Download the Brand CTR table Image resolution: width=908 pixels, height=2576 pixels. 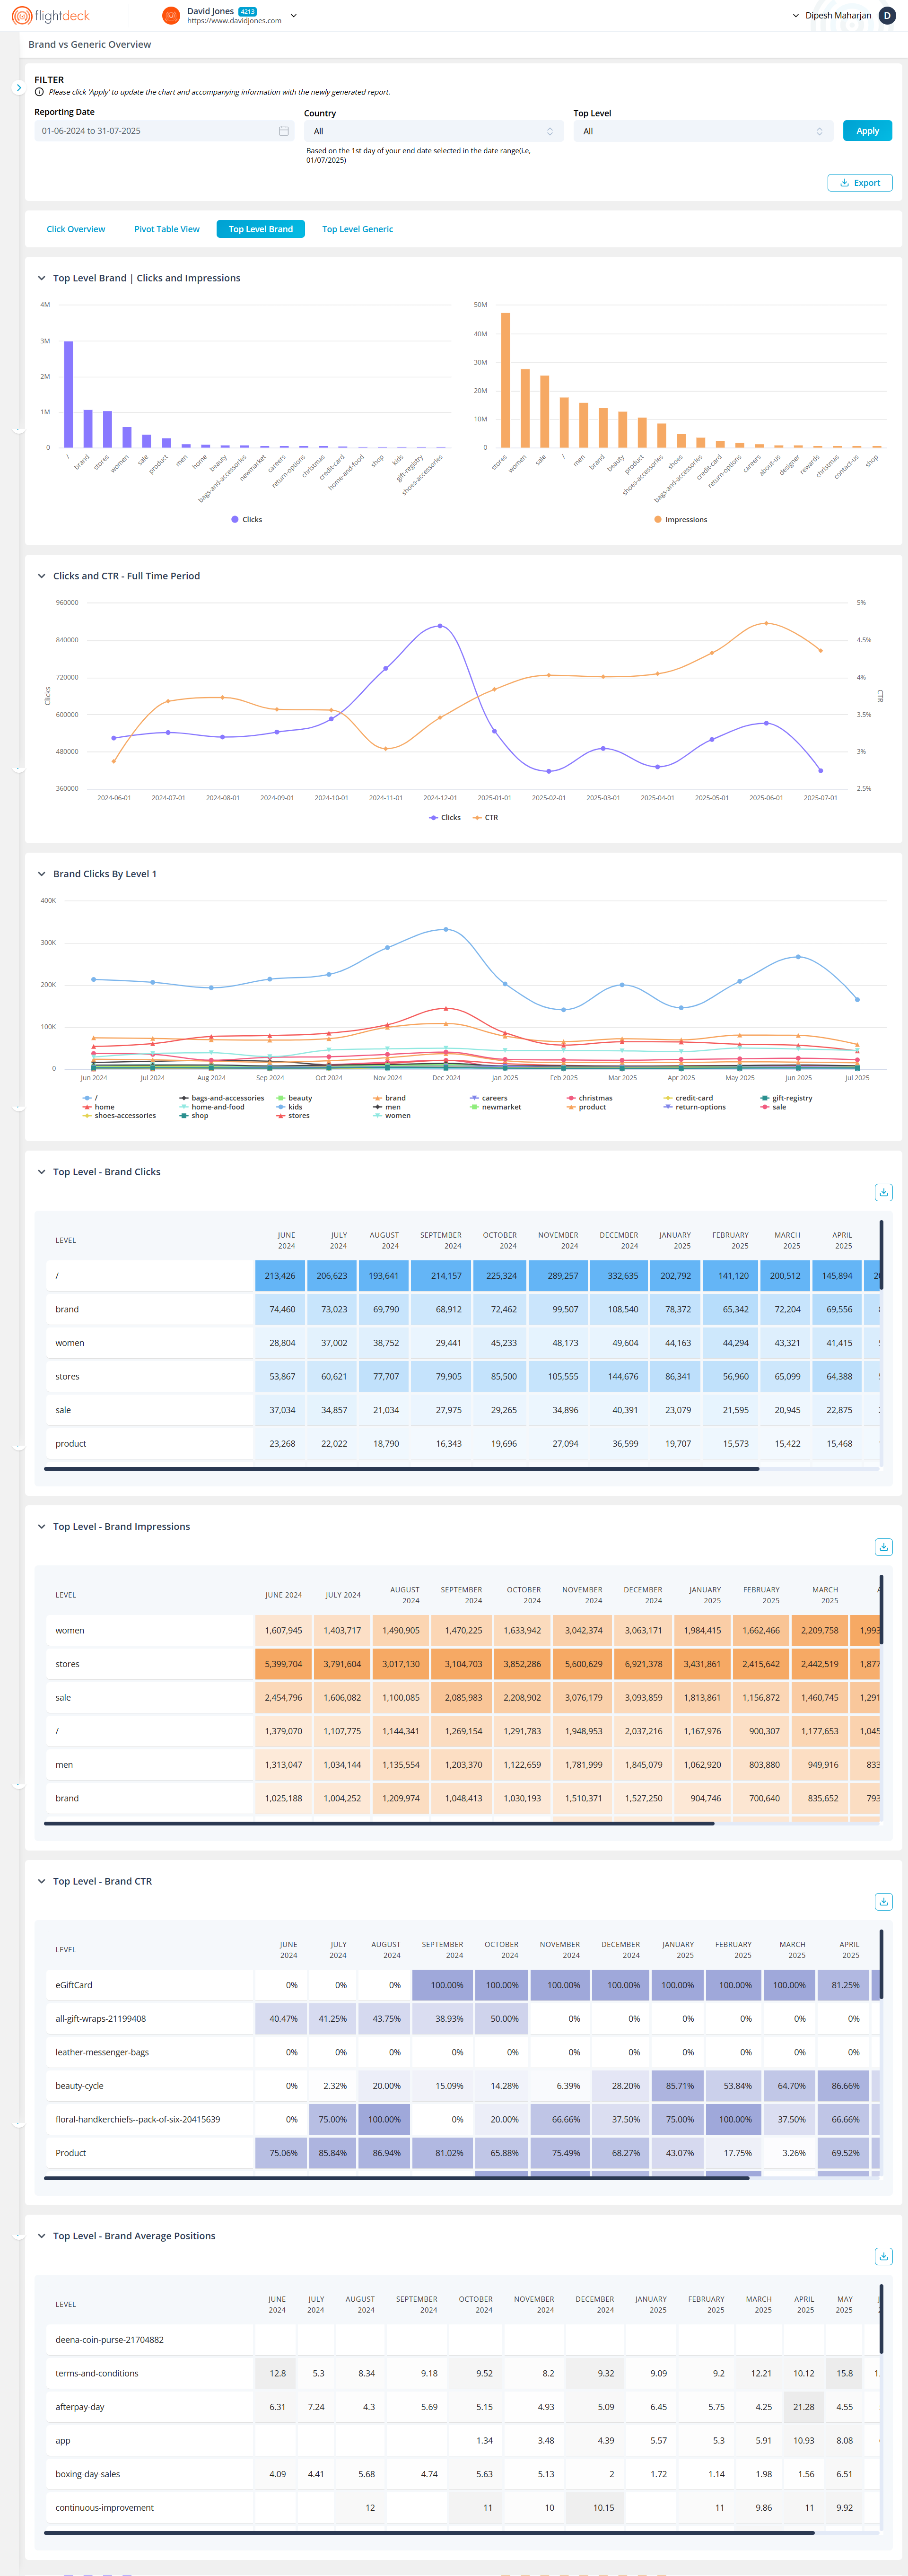point(883,1902)
